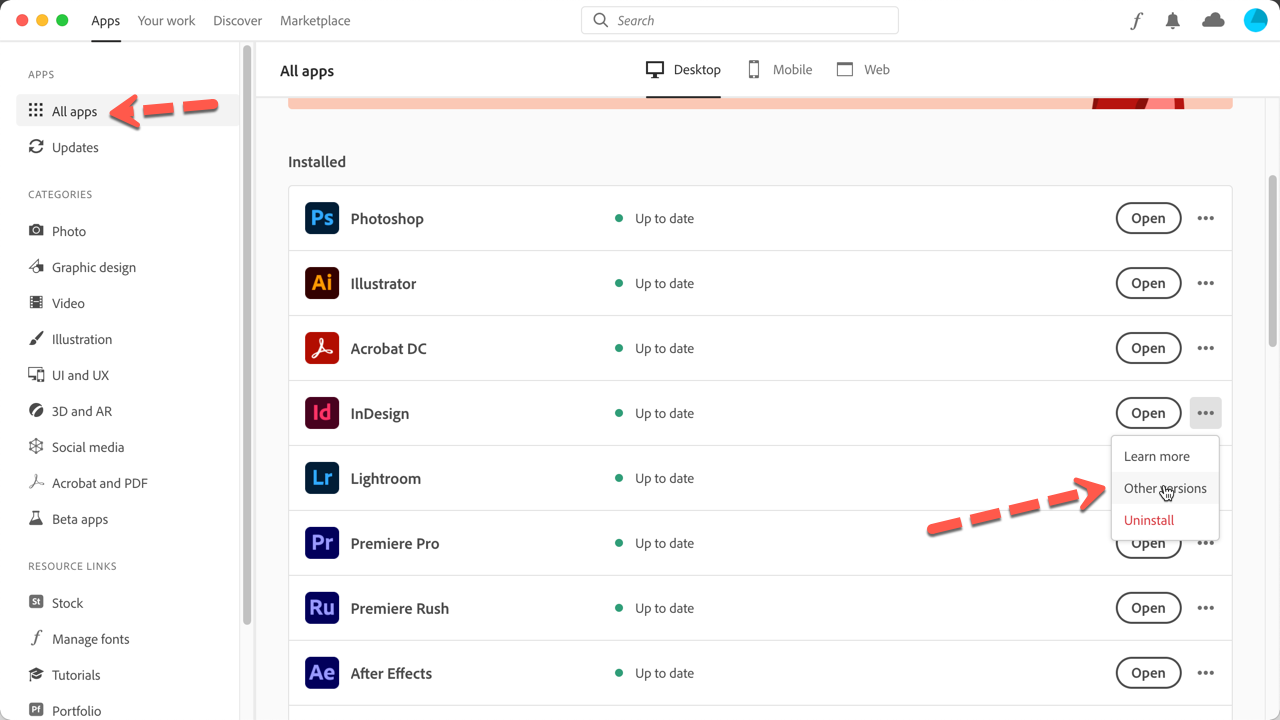
Task: Select the 3D and AR category
Action: 70,411
